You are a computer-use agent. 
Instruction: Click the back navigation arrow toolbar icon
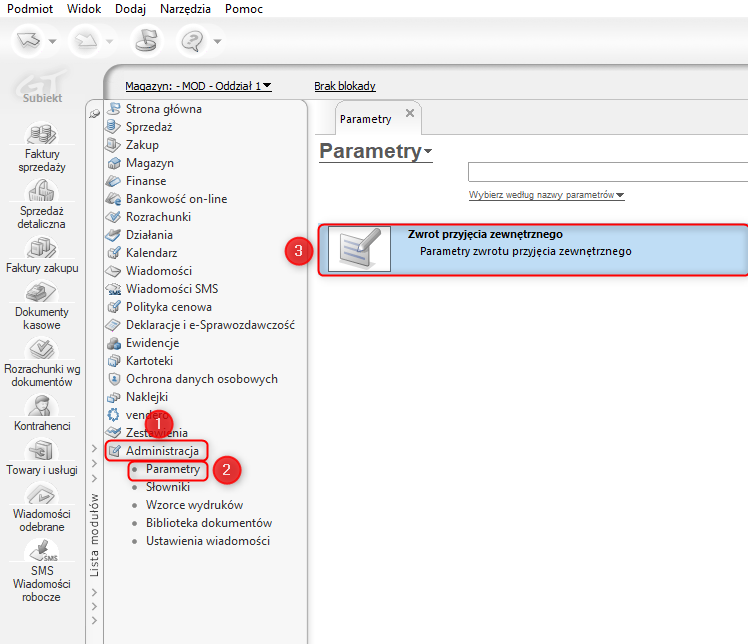(29, 41)
